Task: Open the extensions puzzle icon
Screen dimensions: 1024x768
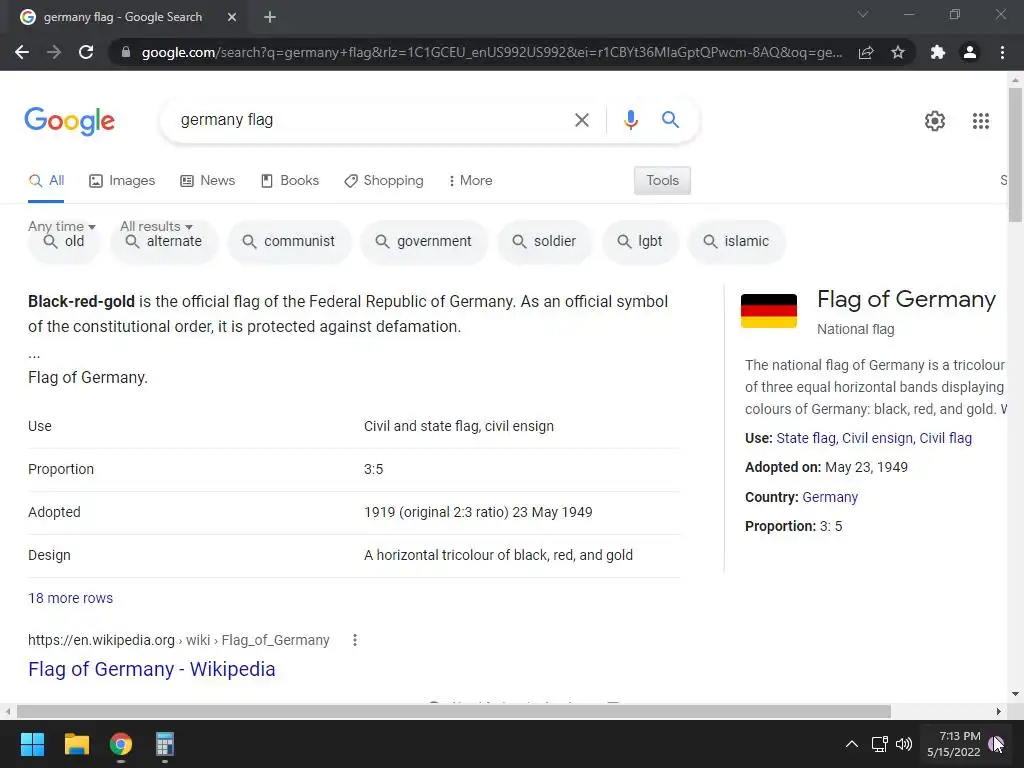Action: coord(938,52)
